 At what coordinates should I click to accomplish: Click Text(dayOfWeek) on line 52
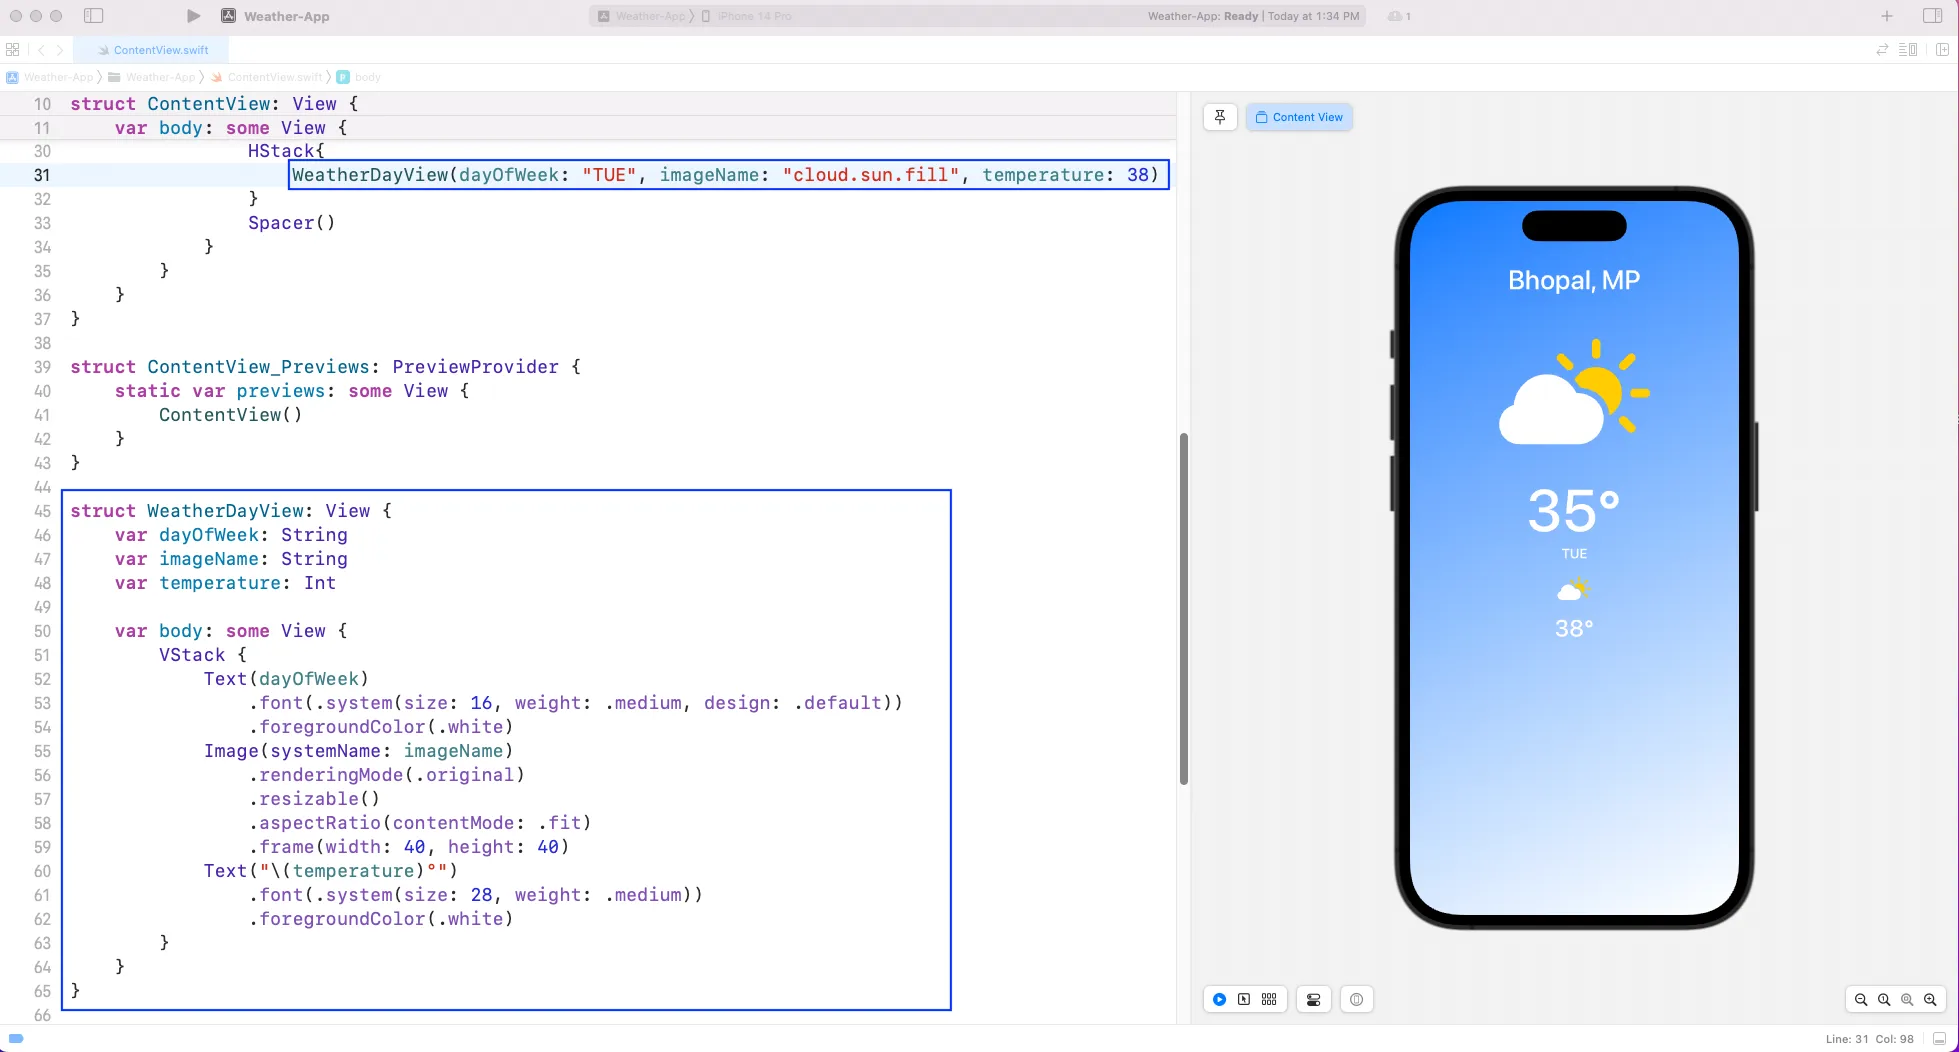(286, 679)
